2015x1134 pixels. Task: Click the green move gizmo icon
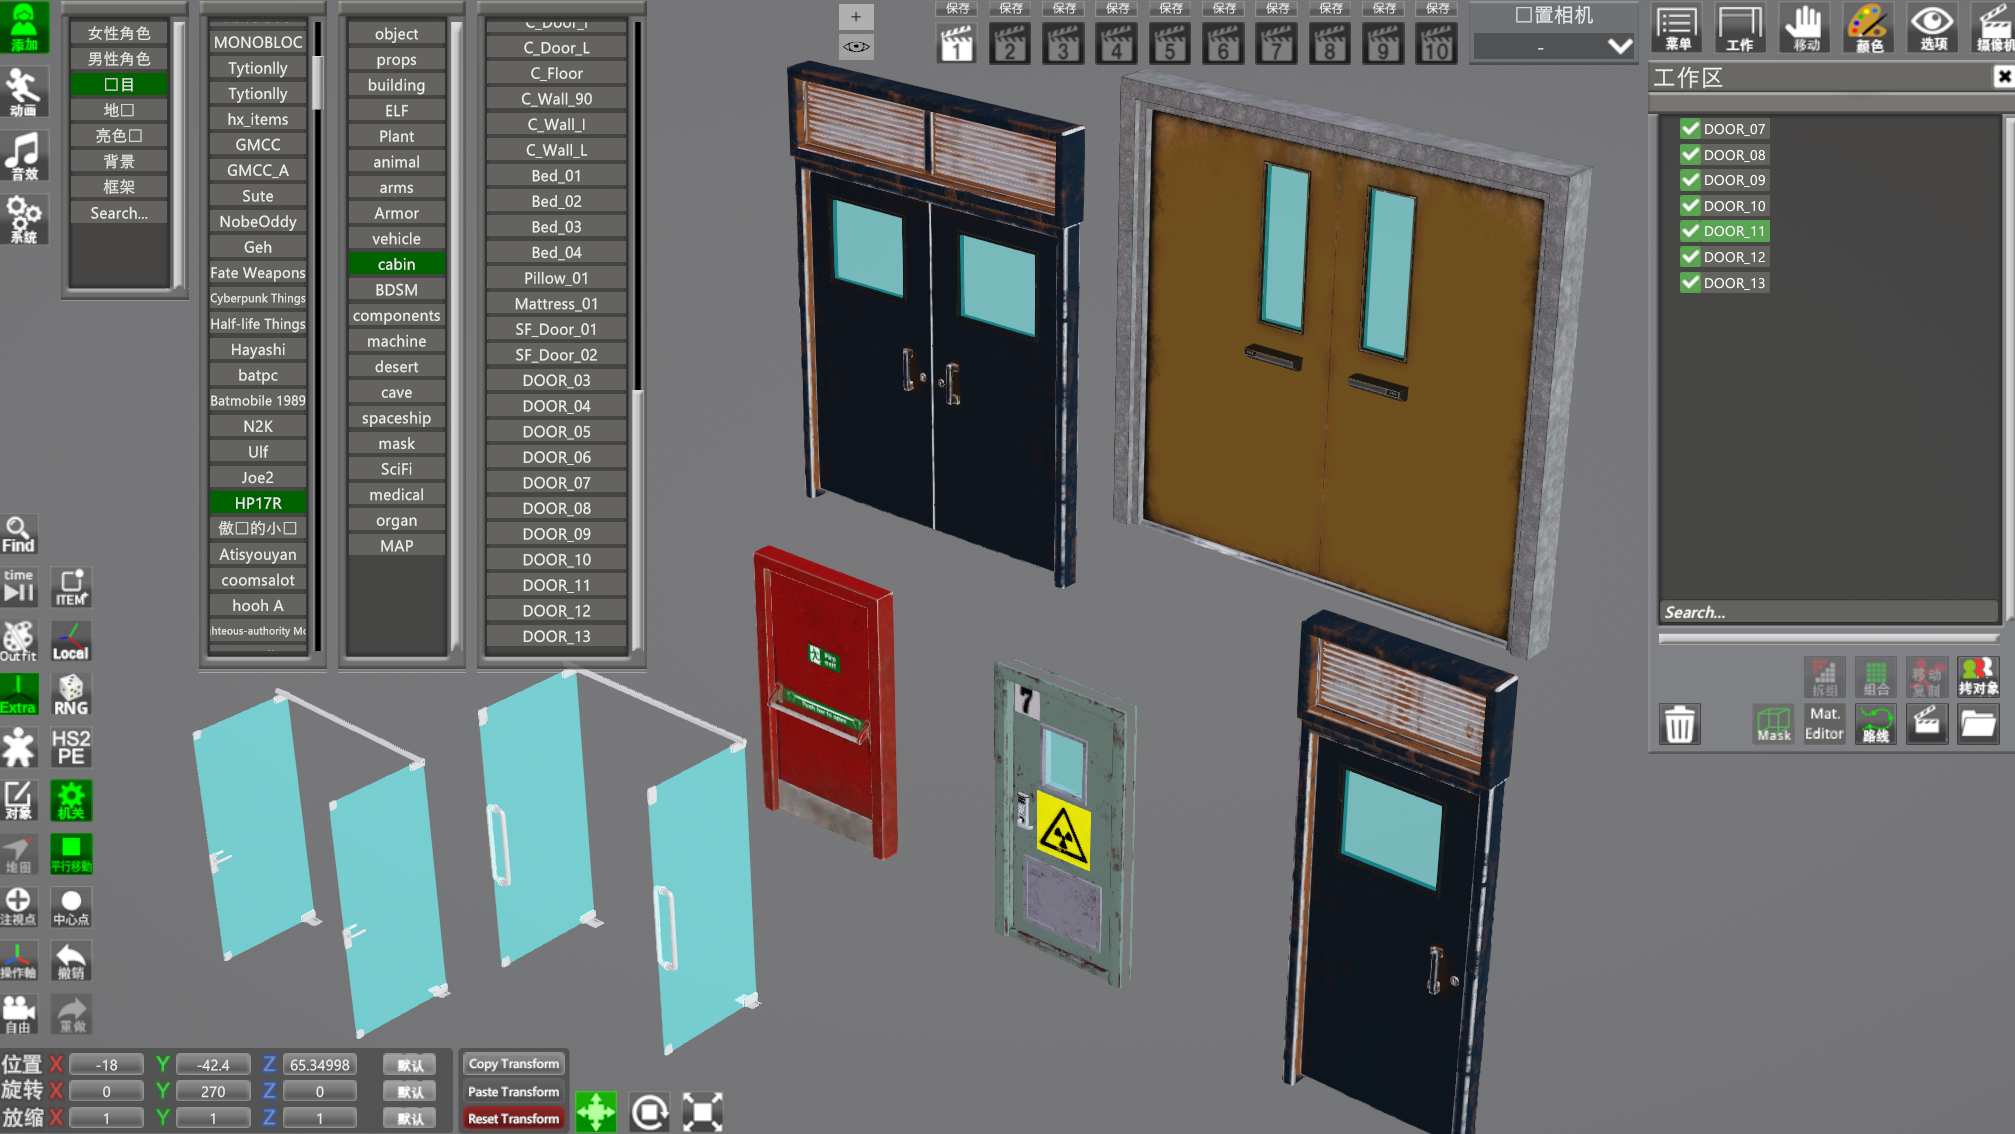click(x=596, y=1111)
